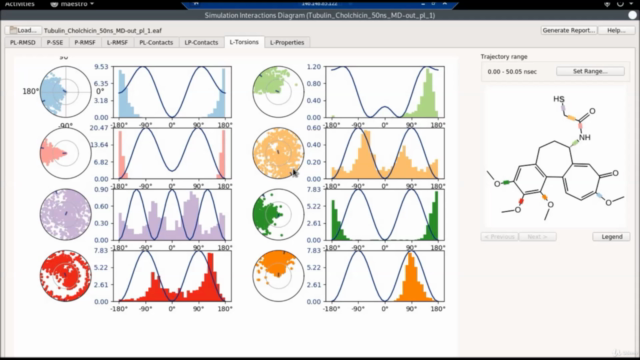Screen dimensions: 640x360
Task: Click the light orange radial torsion plot
Action: [278, 153]
